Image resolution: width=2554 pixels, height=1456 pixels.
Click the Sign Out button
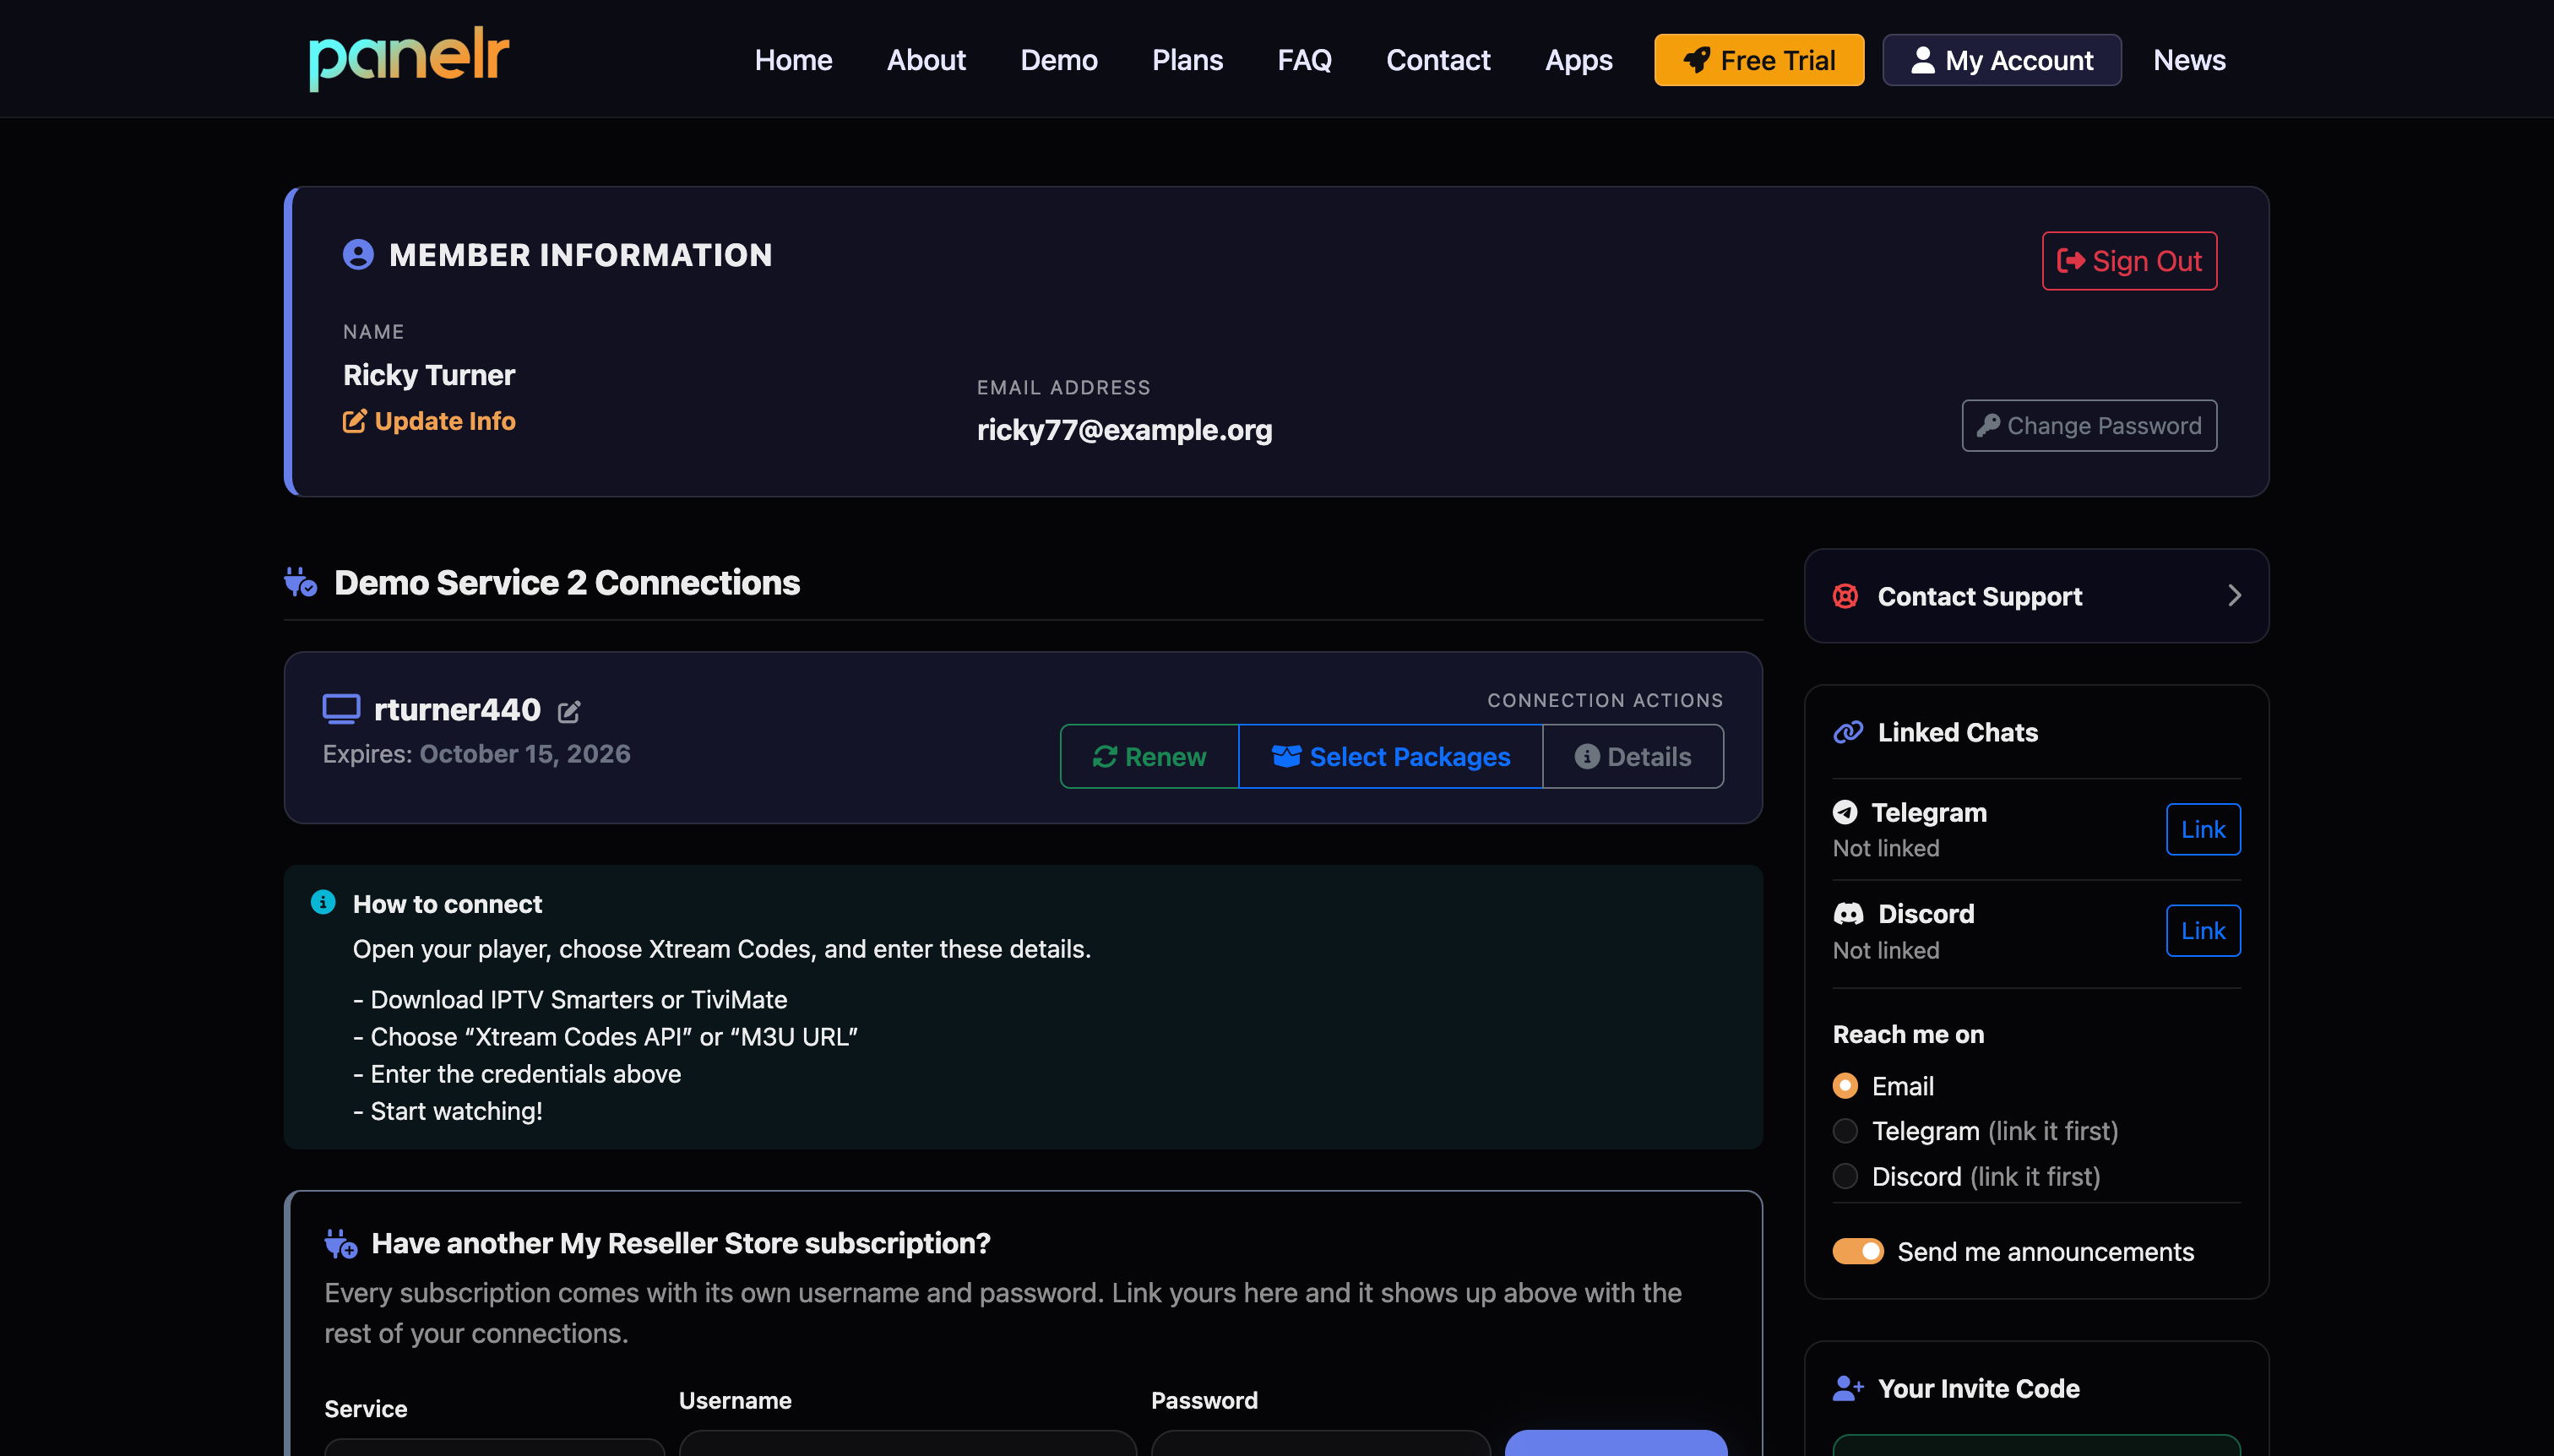coord(2129,261)
